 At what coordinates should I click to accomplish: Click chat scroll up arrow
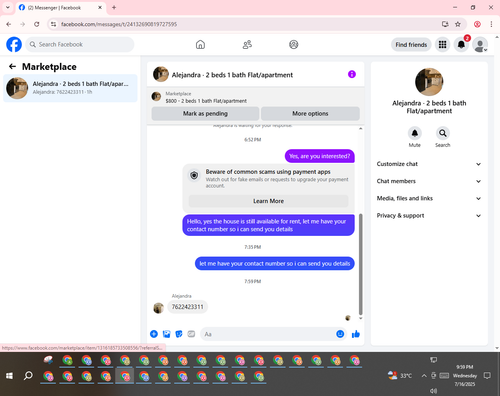(360, 129)
